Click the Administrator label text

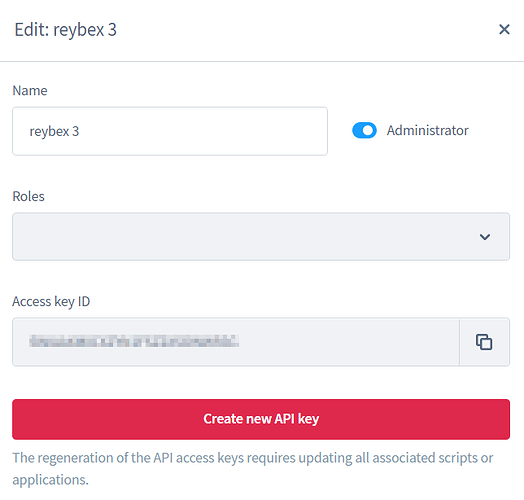[427, 130]
